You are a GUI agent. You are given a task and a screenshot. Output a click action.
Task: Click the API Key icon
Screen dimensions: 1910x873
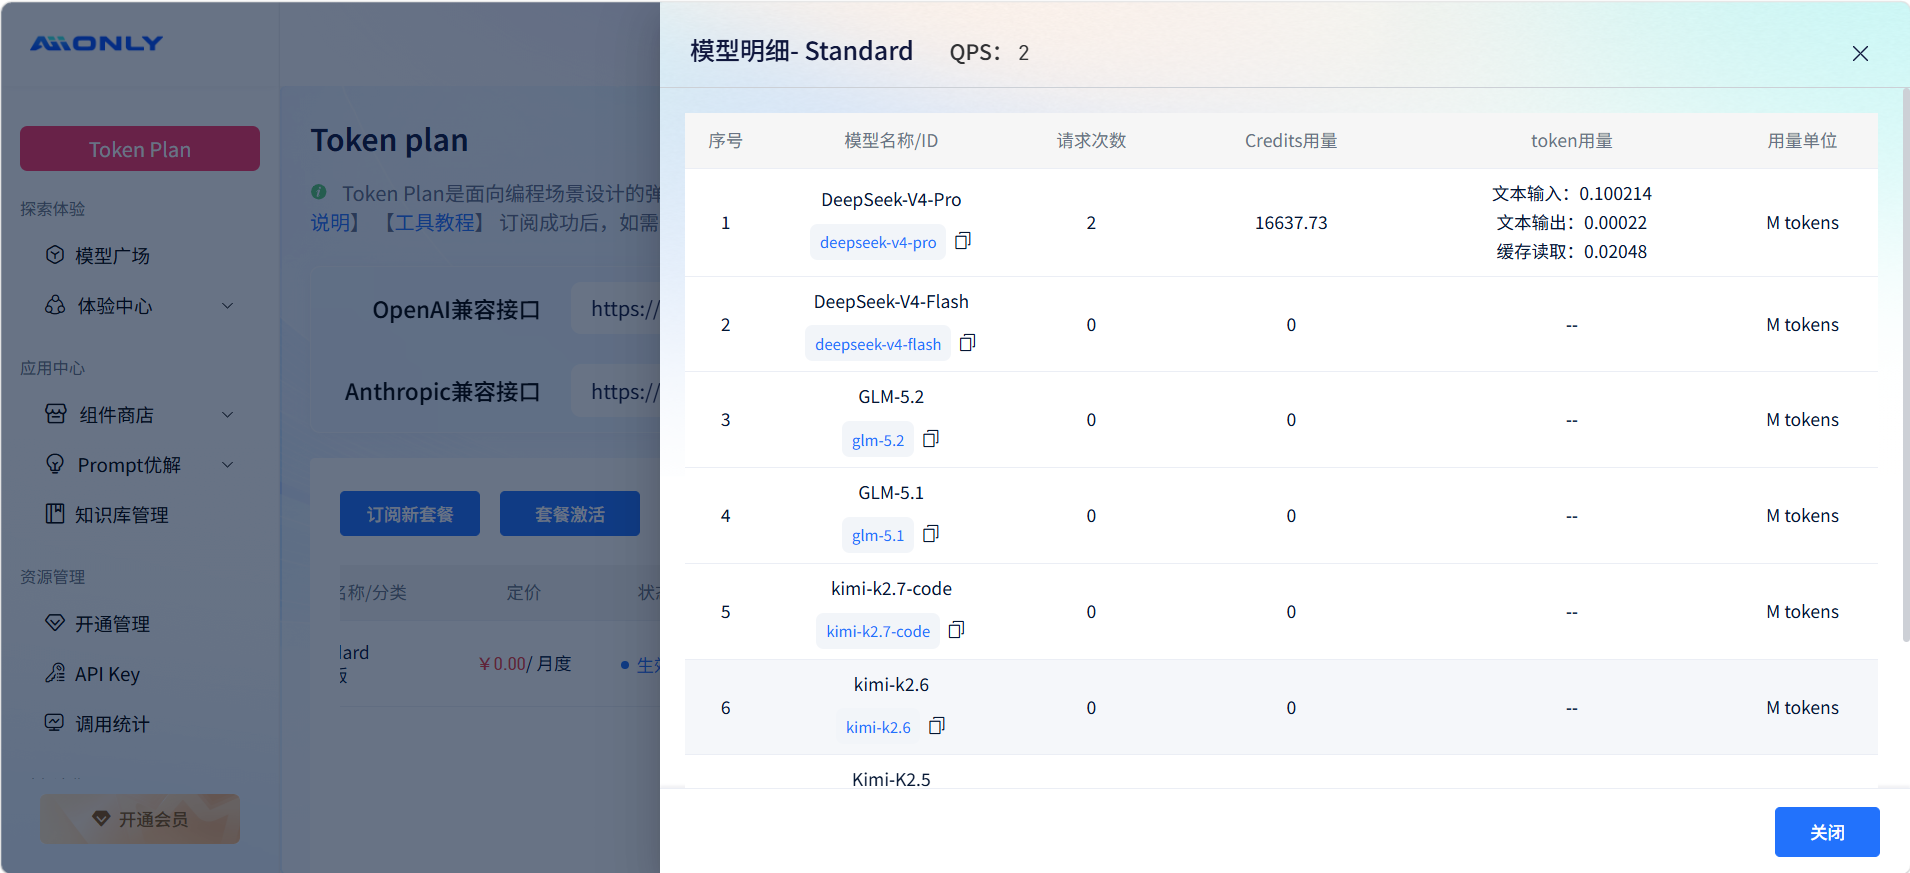55,673
